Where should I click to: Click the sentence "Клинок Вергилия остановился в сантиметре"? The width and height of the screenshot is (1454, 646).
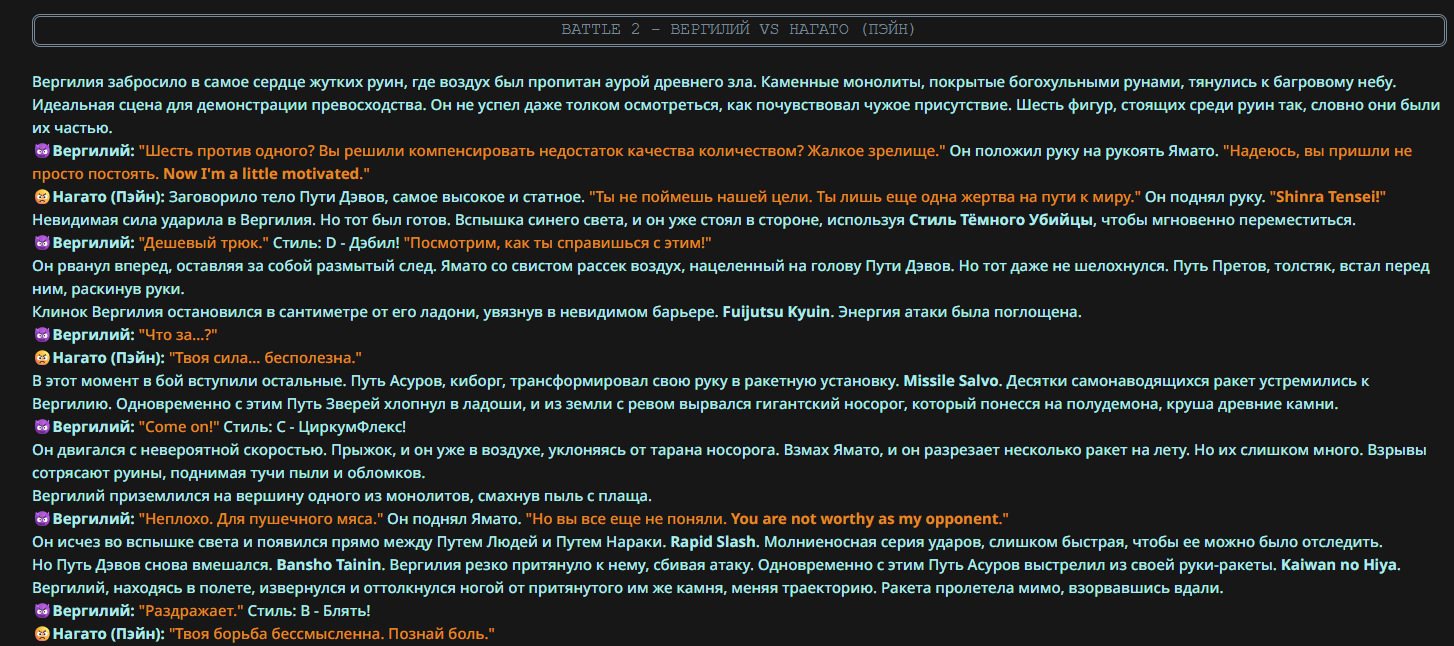[375, 312]
